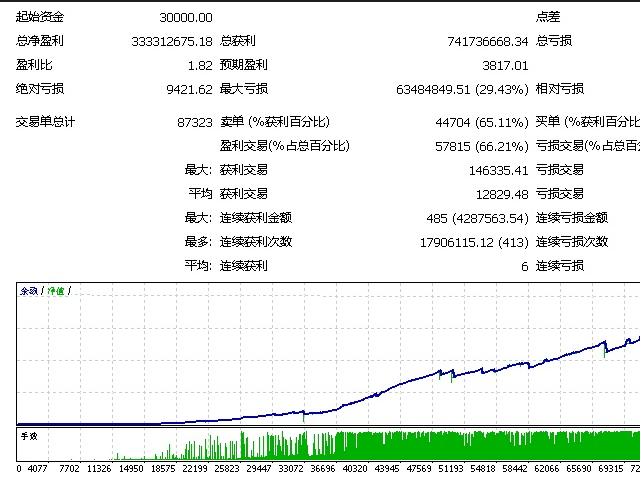Select profit trades value 57815 (66.21%)
Viewport: 640px width, 480px height.
(482, 147)
